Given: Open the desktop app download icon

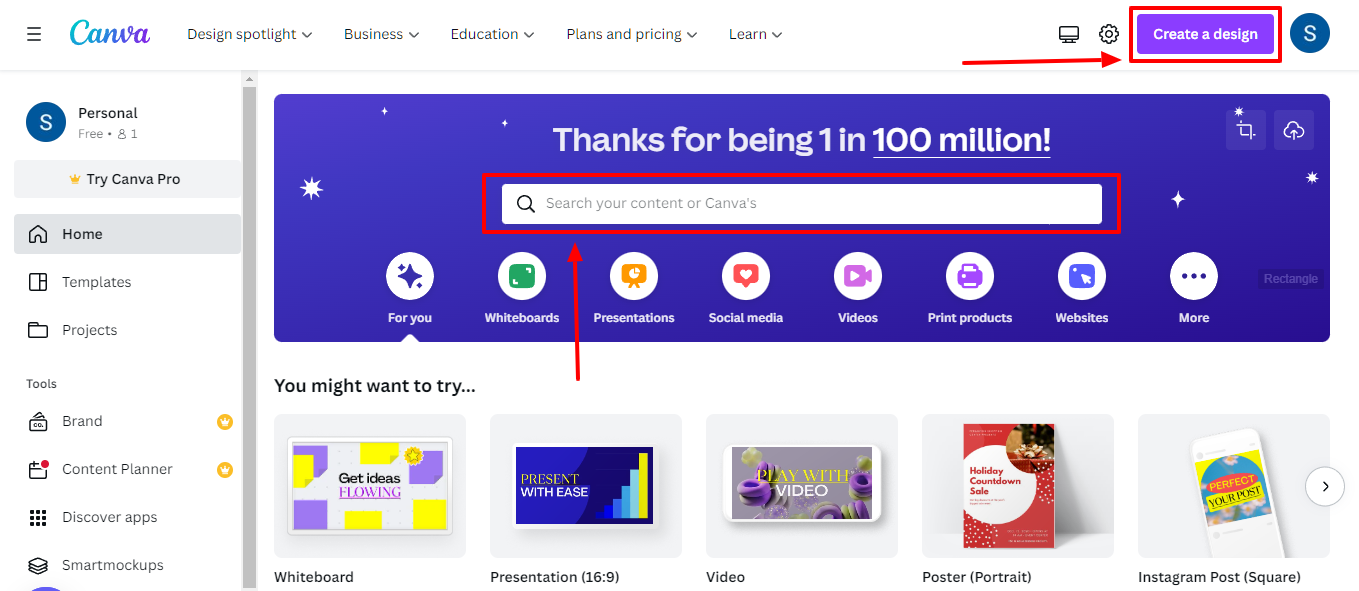Looking at the screenshot, I should click(x=1069, y=34).
